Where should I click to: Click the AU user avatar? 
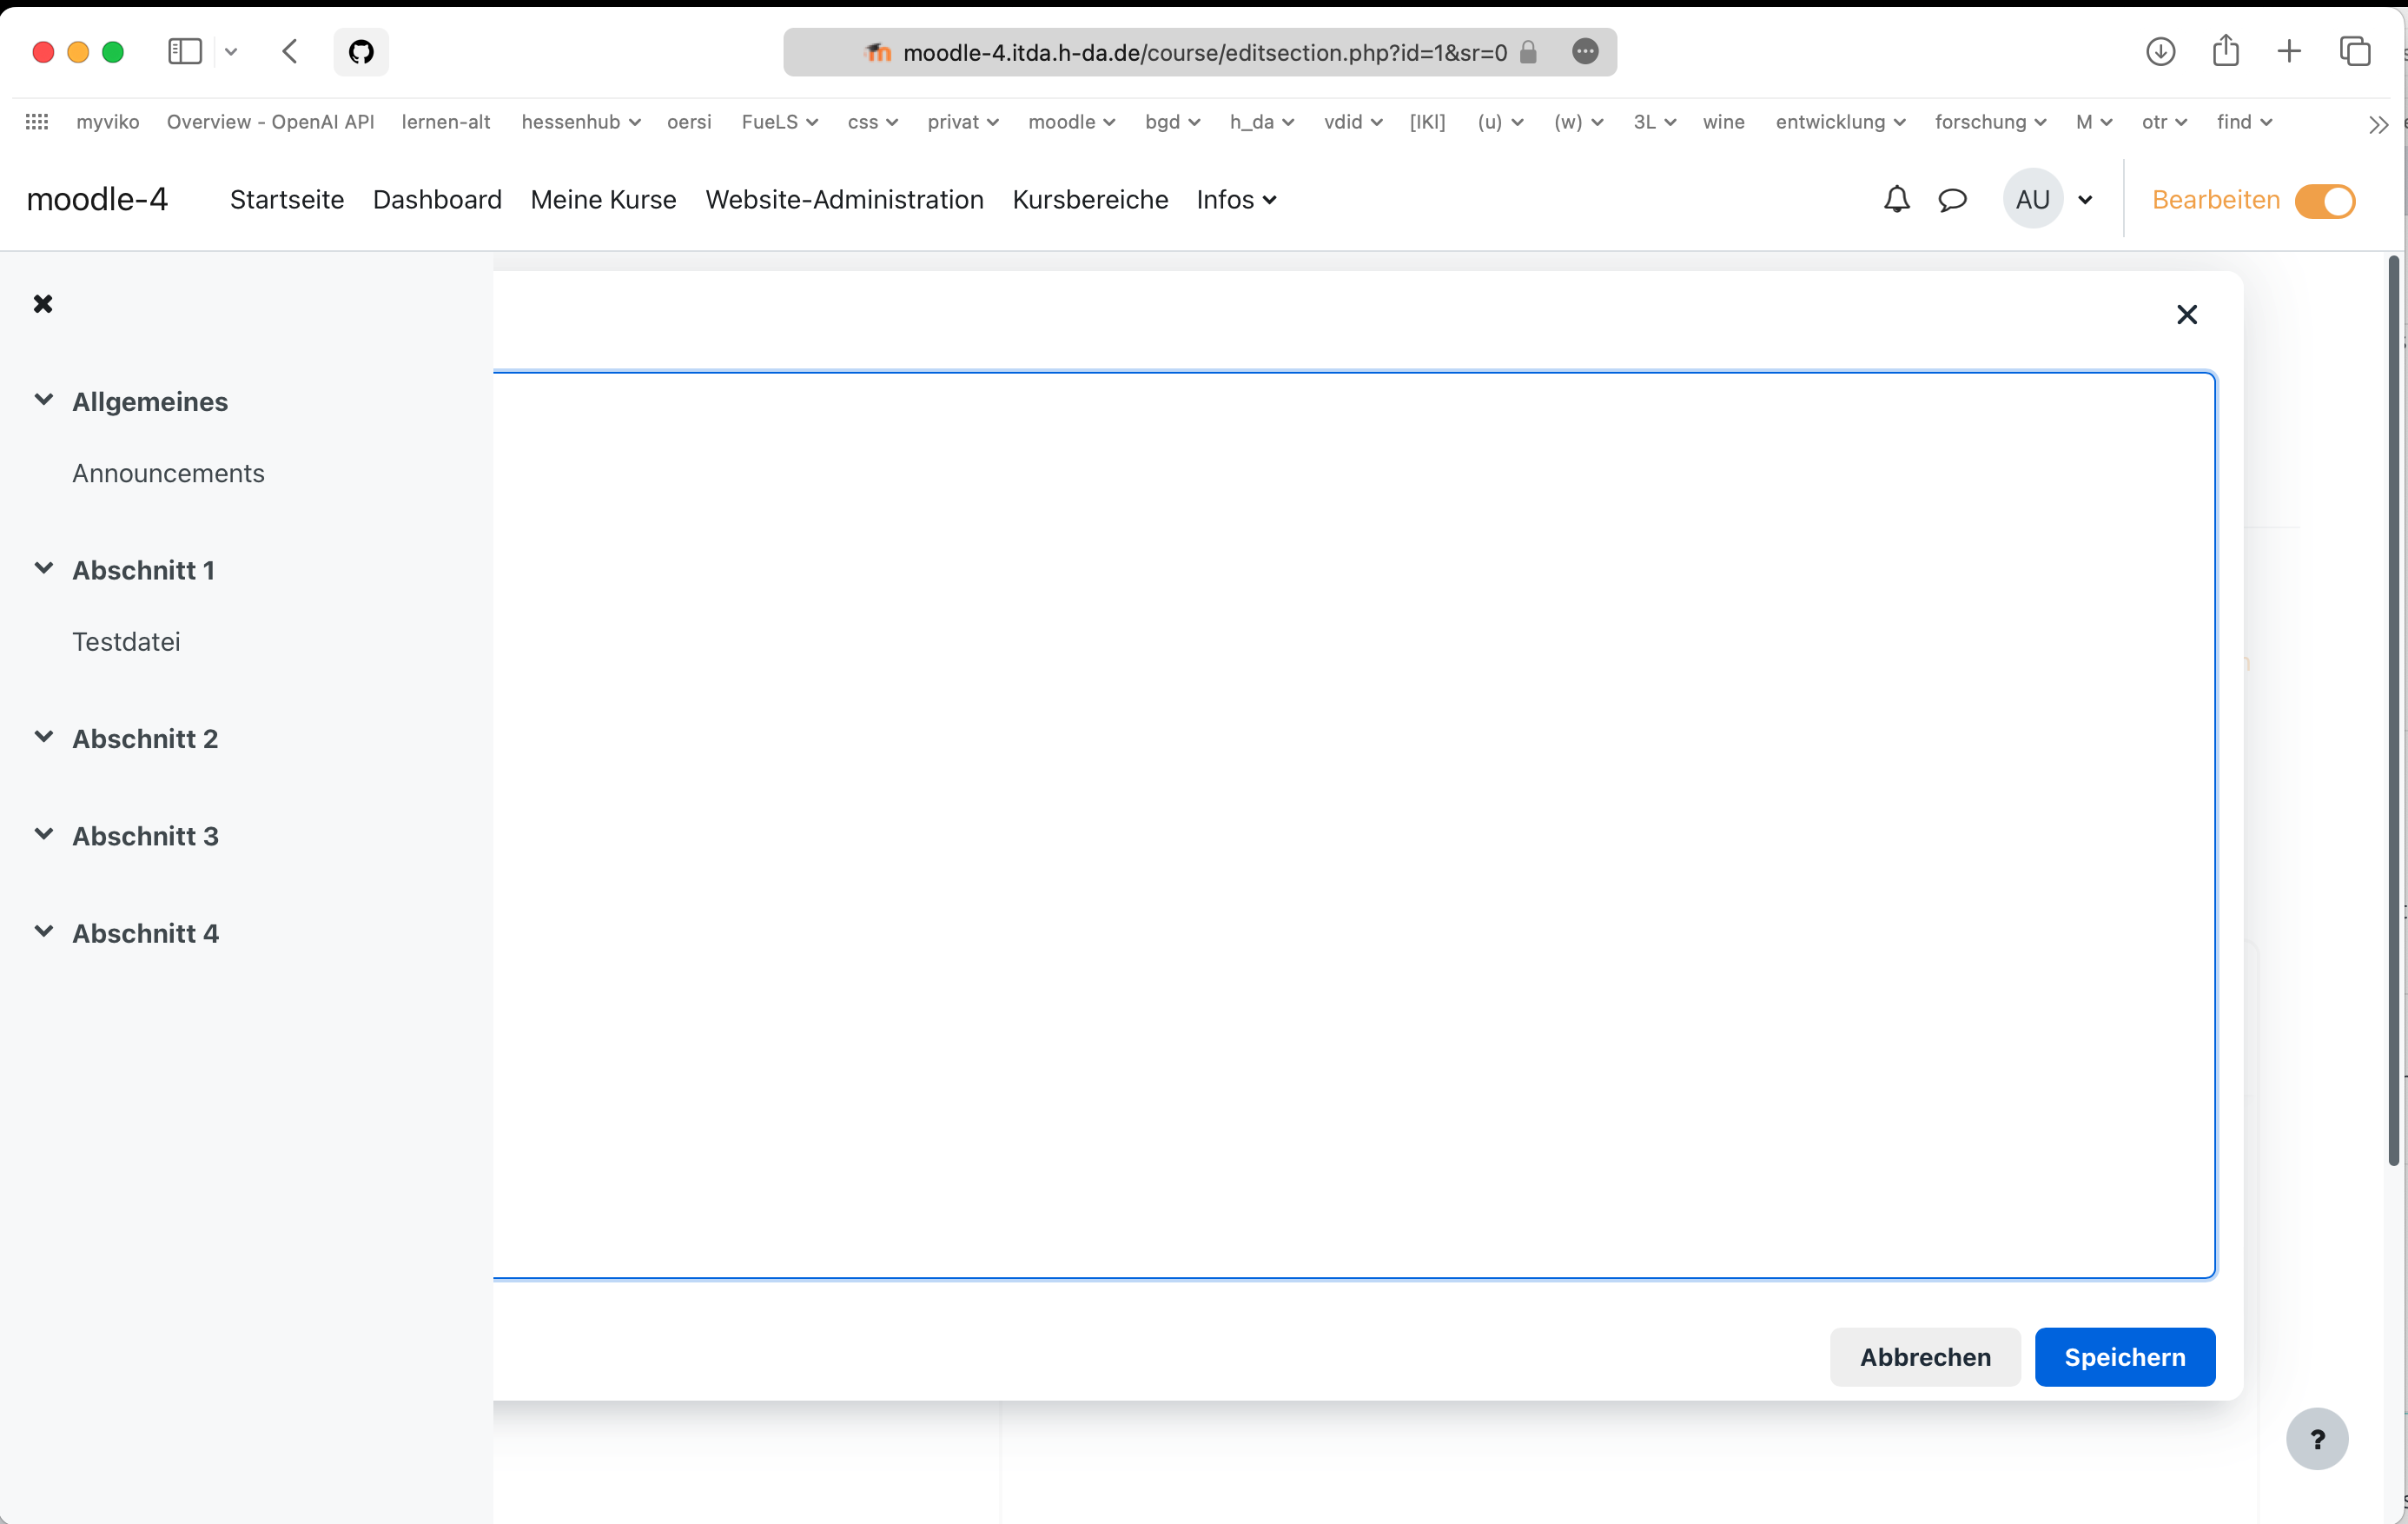[2032, 199]
